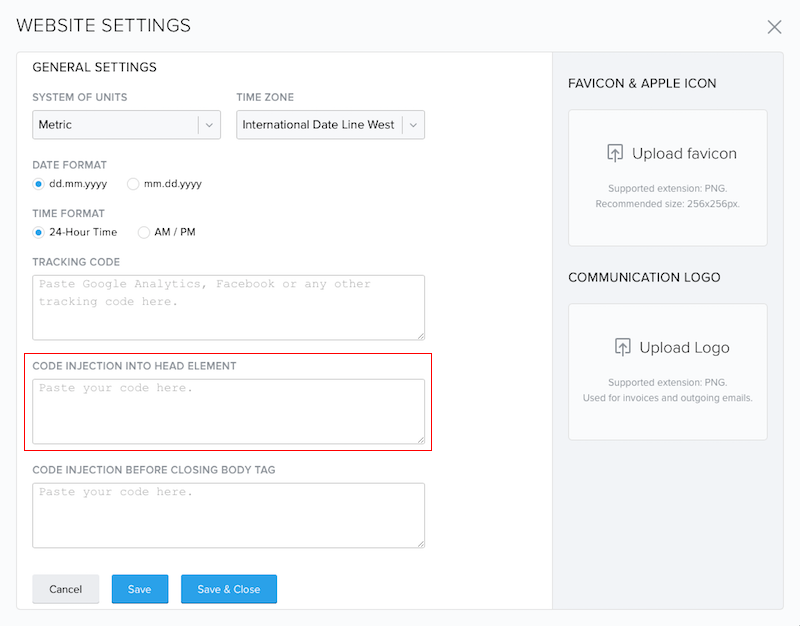The width and height of the screenshot is (800, 626).
Task: Click the International Date Line West field
Action: [x=331, y=124]
